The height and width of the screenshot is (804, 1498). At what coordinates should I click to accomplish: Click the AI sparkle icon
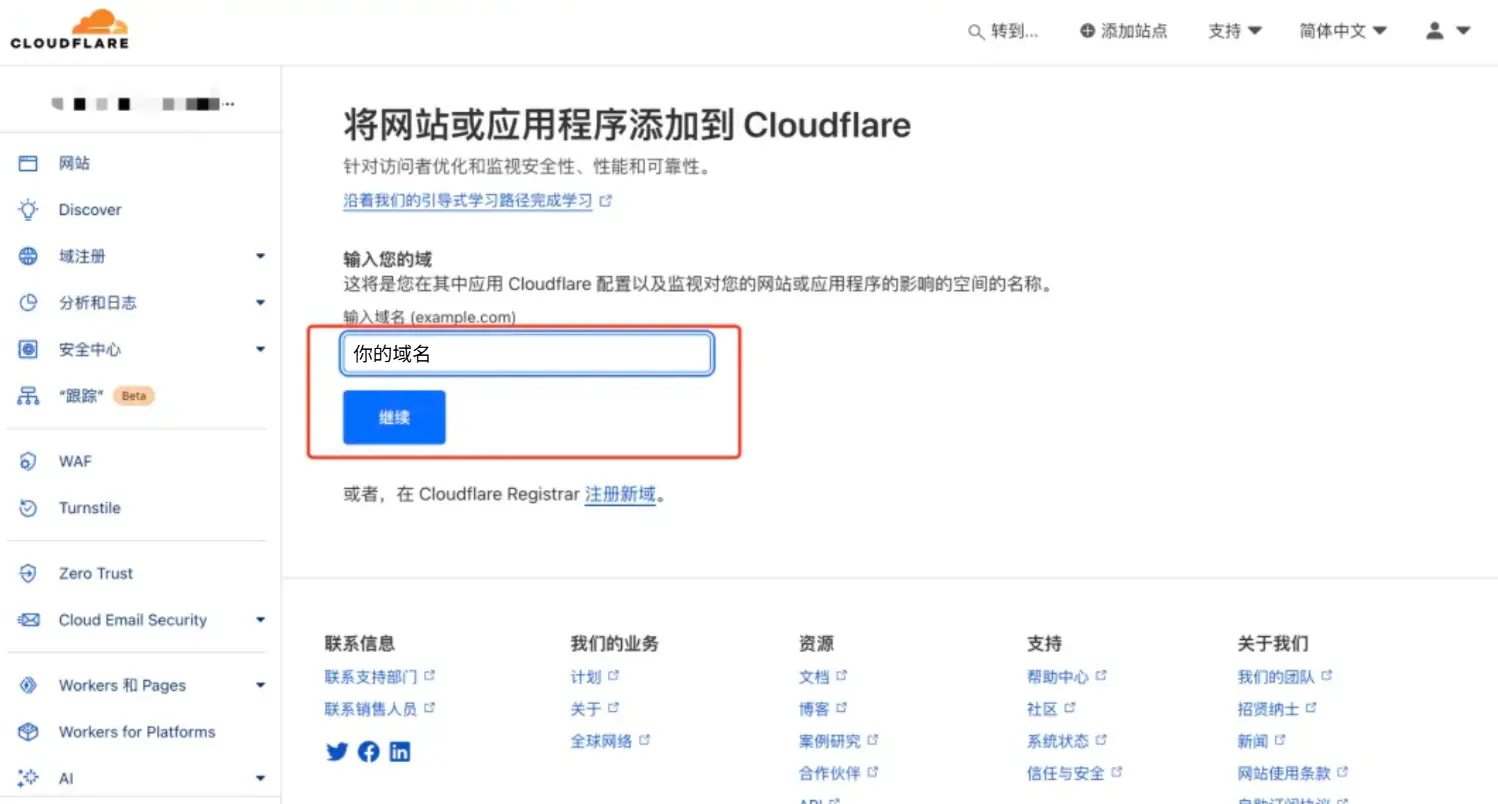pyautogui.click(x=28, y=778)
